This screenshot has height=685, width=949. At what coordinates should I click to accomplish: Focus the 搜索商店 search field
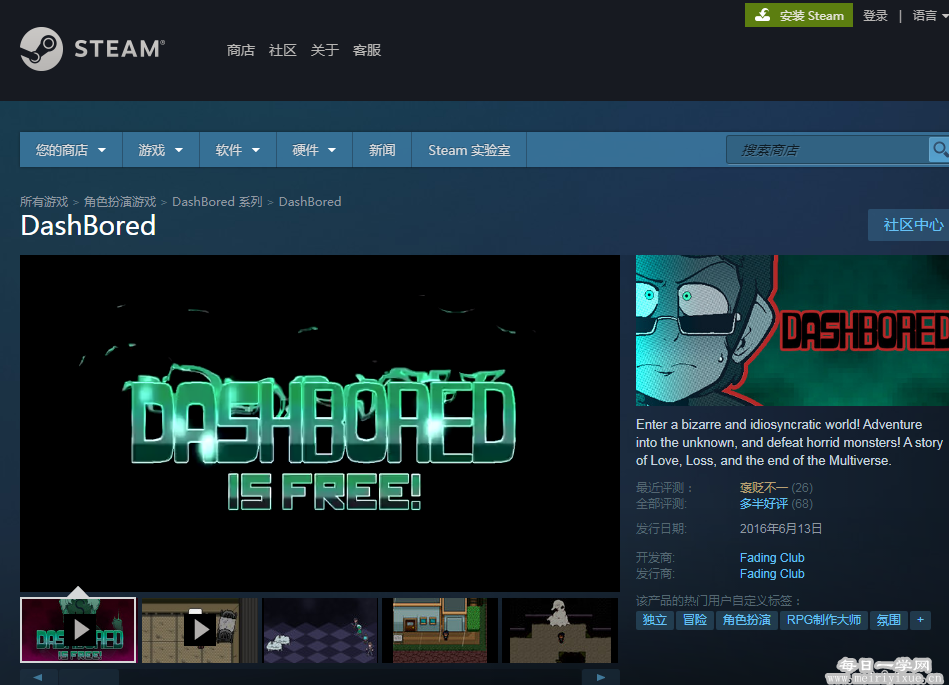[827, 149]
